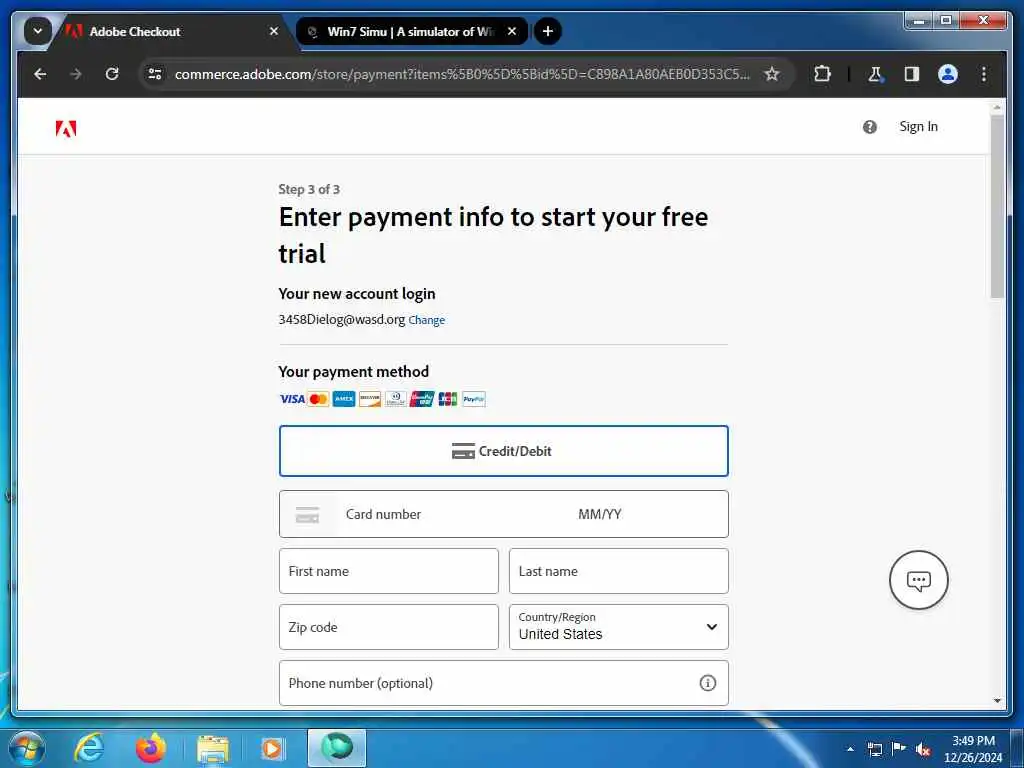
Task: Click the scrollbar down arrow
Action: point(997,701)
